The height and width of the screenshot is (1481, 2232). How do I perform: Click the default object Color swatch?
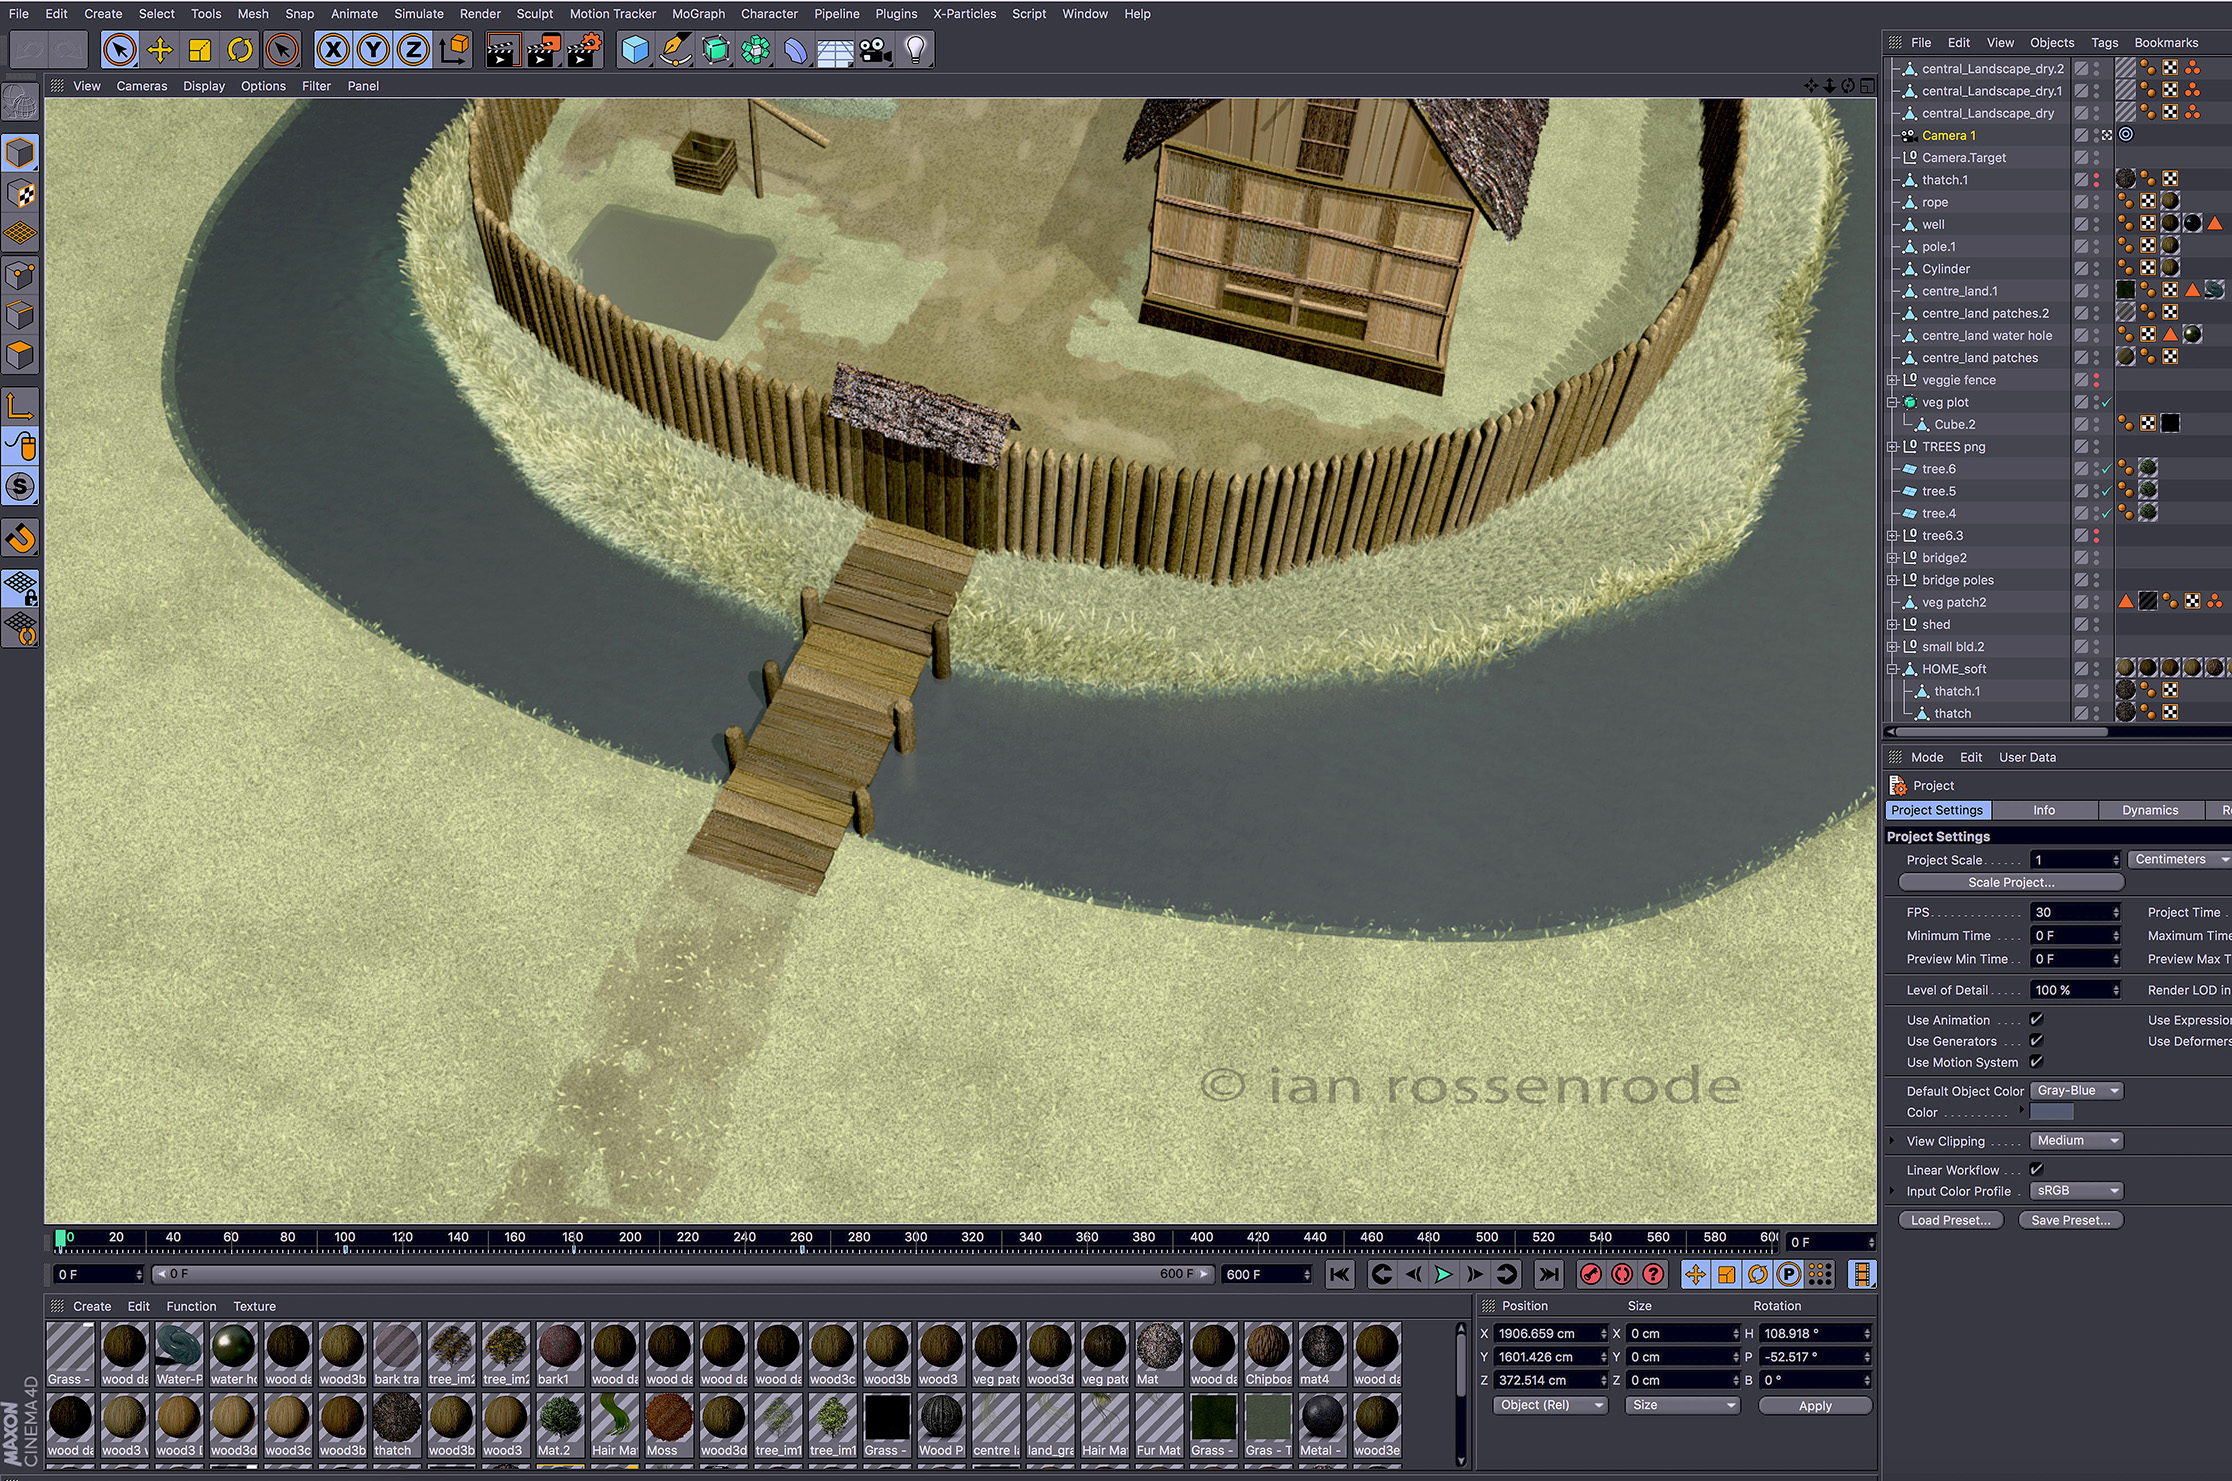click(2052, 1112)
